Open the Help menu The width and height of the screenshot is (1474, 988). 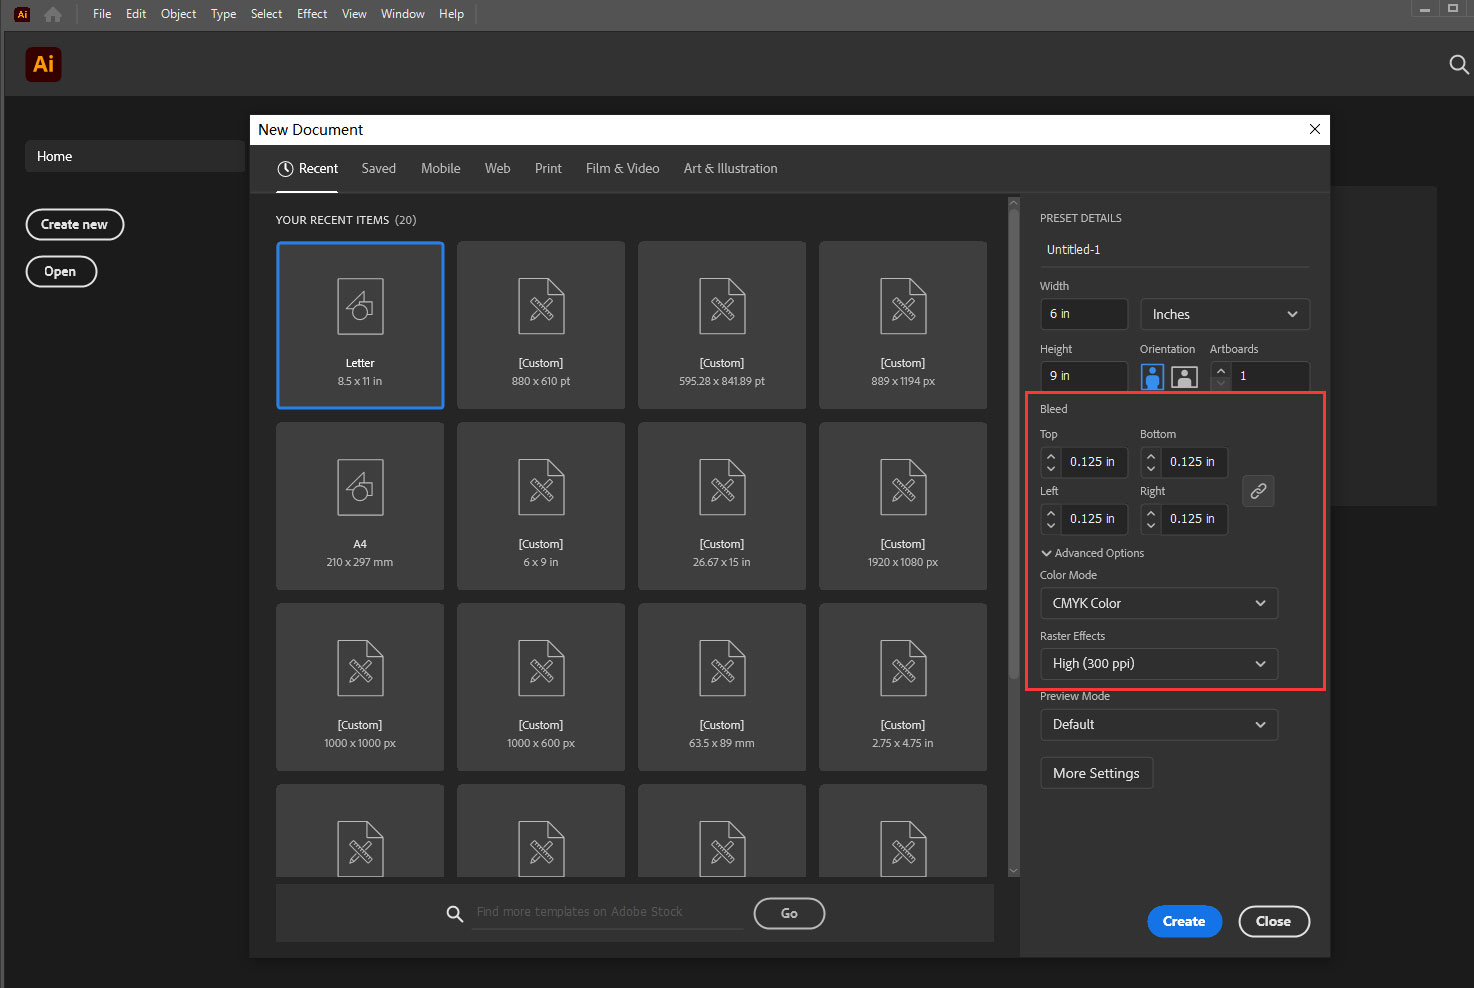pyautogui.click(x=452, y=14)
